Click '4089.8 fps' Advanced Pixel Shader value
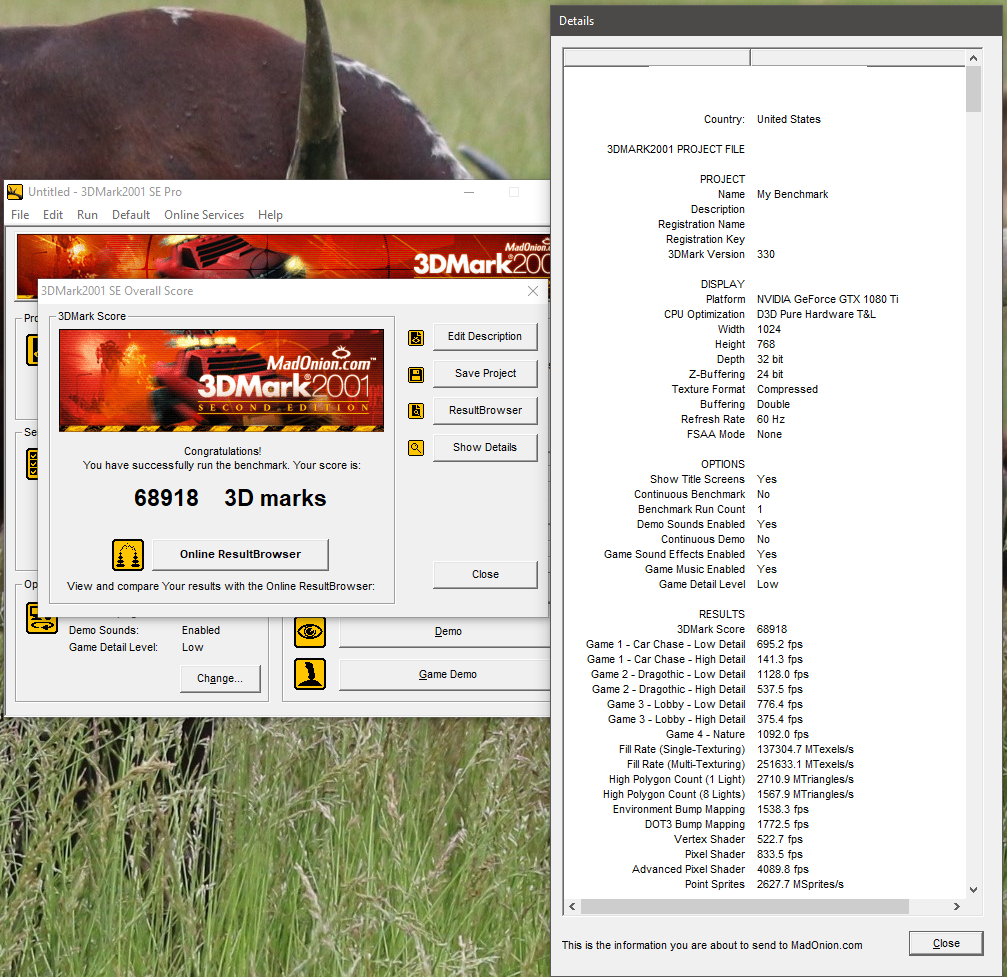The width and height of the screenshot is (1007, 977). point(782,869)
